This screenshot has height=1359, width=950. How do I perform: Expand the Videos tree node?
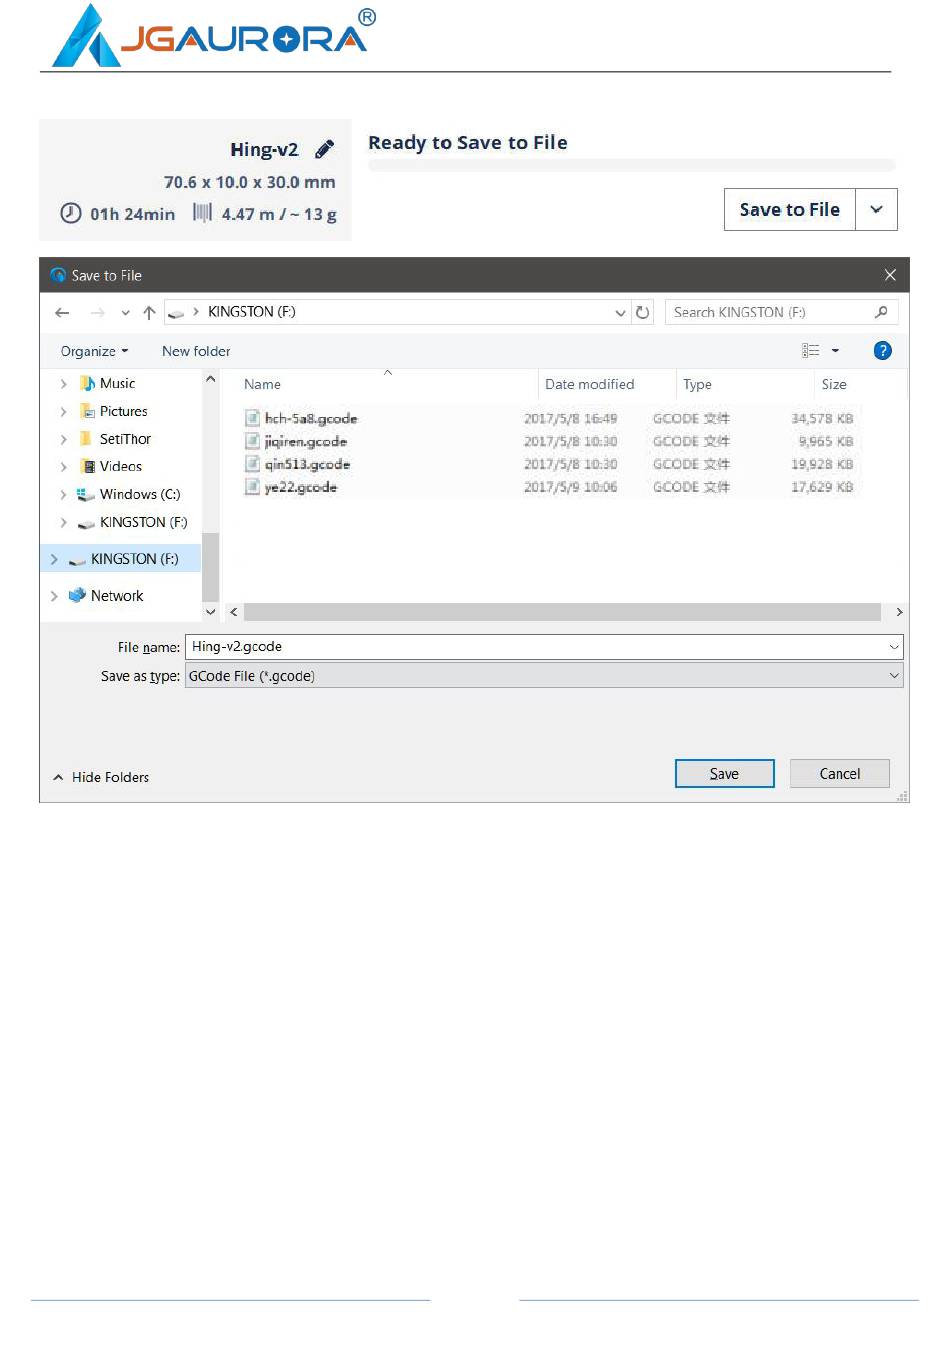pos(64,467)
